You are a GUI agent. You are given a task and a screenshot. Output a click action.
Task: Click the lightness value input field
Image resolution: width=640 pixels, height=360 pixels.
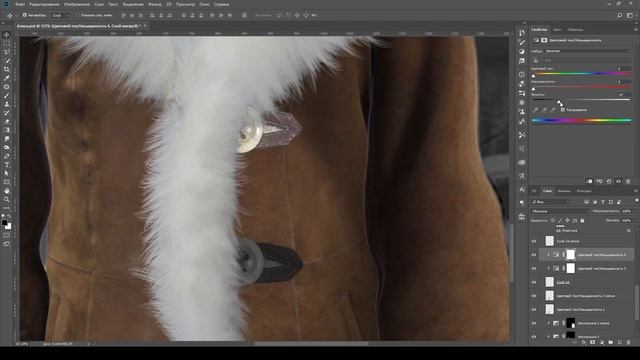coord(623,95)
